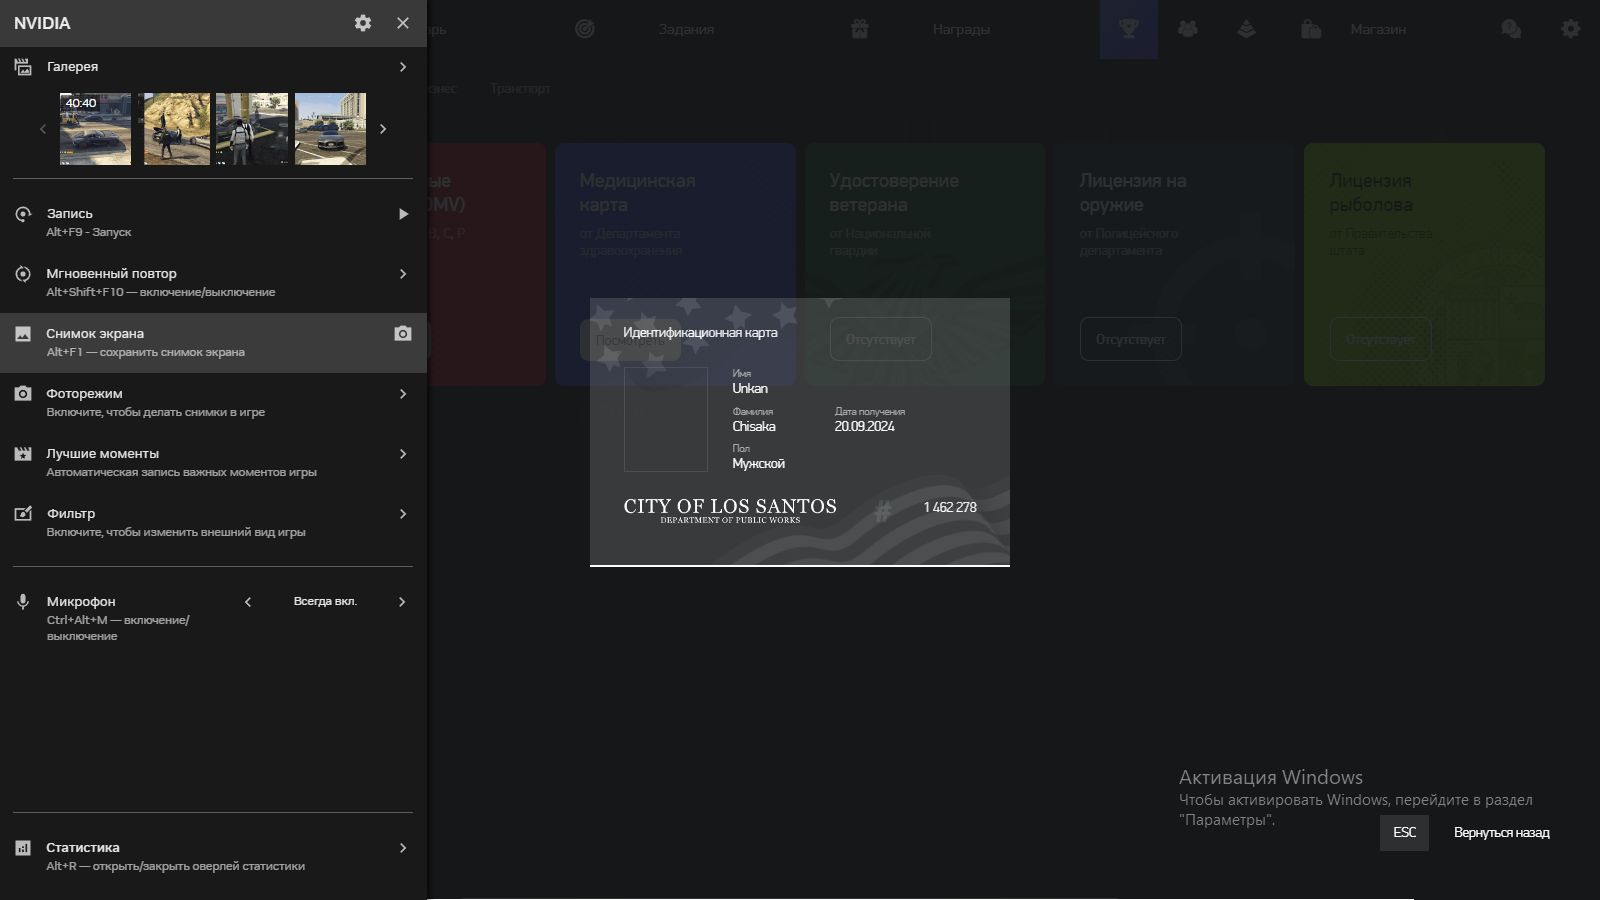This screenshot has height=900, width=1600.
Task: Click the name value Unkan
Action: pos(750,388)
